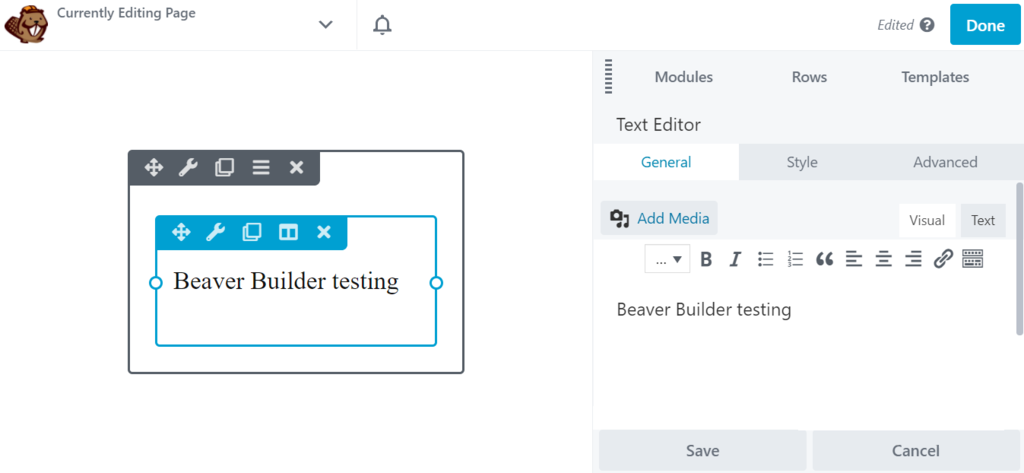
Task: Remove the module with blue X icon
Action: (x=324, y=232)
